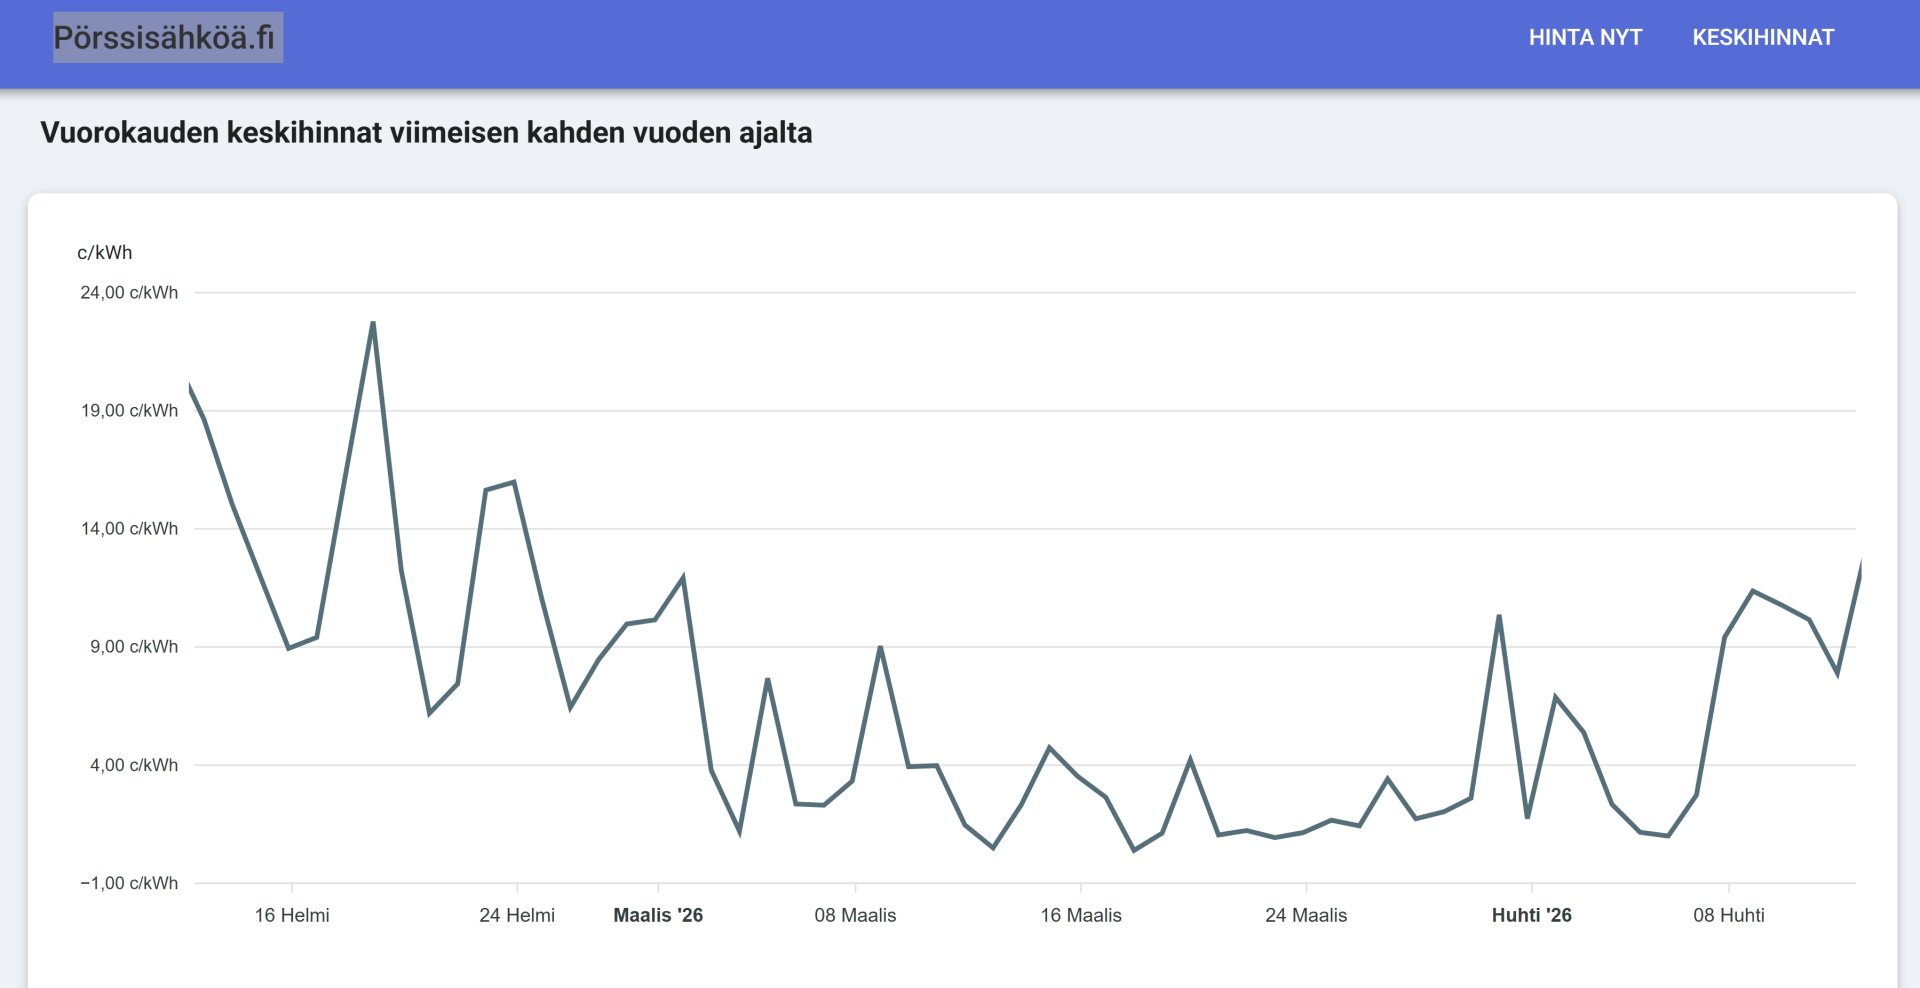Click the Vuorokauden keskihinnat page heading
The width and height of the screenshot is (1920, 988).
(x=426, y=133)
